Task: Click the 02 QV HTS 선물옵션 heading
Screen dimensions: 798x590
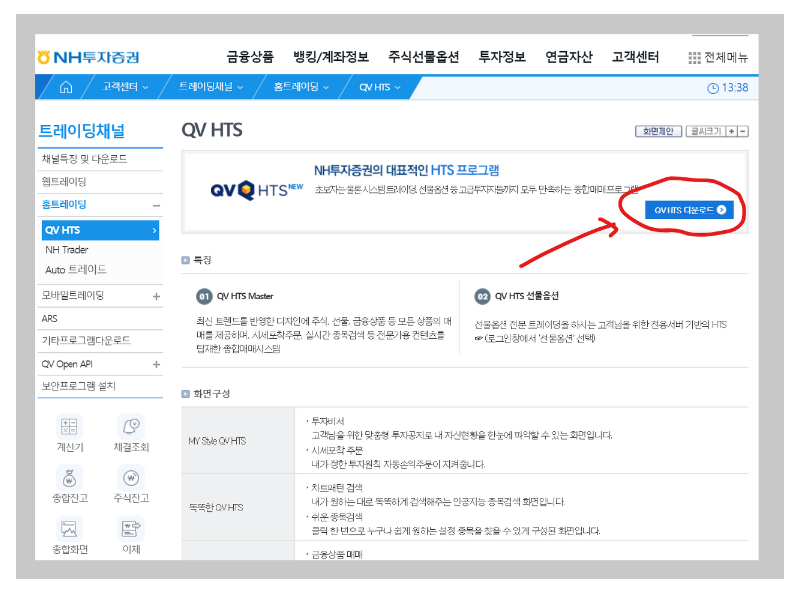Action: (517, 296)
